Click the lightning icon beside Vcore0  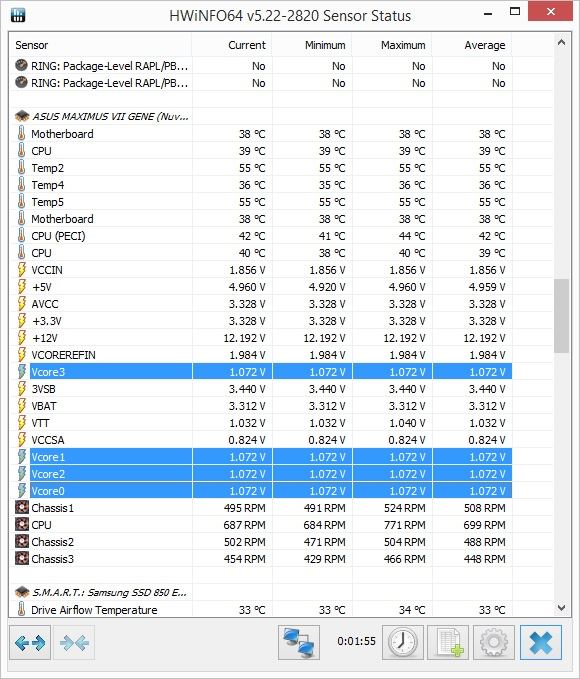pos(22,491)
